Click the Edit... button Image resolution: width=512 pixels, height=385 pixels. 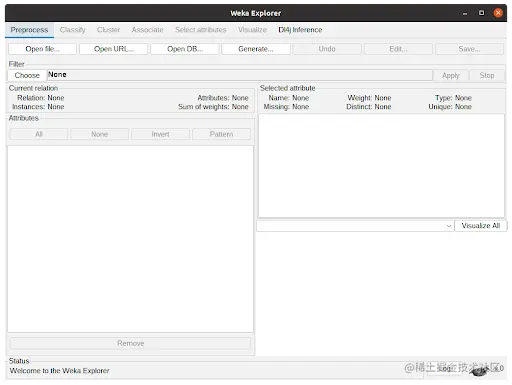point(398,49)
